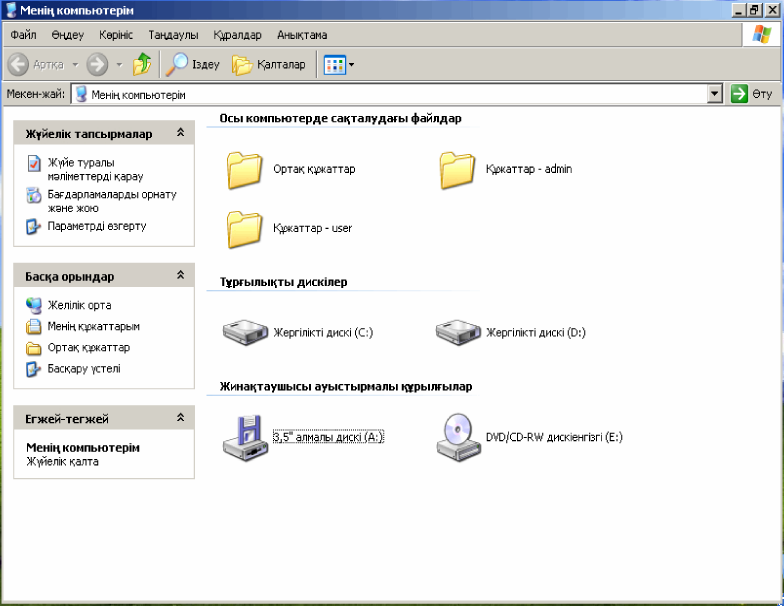Open the Көрініс menu
Screen dimensions: 784x606
pos(116,35)
